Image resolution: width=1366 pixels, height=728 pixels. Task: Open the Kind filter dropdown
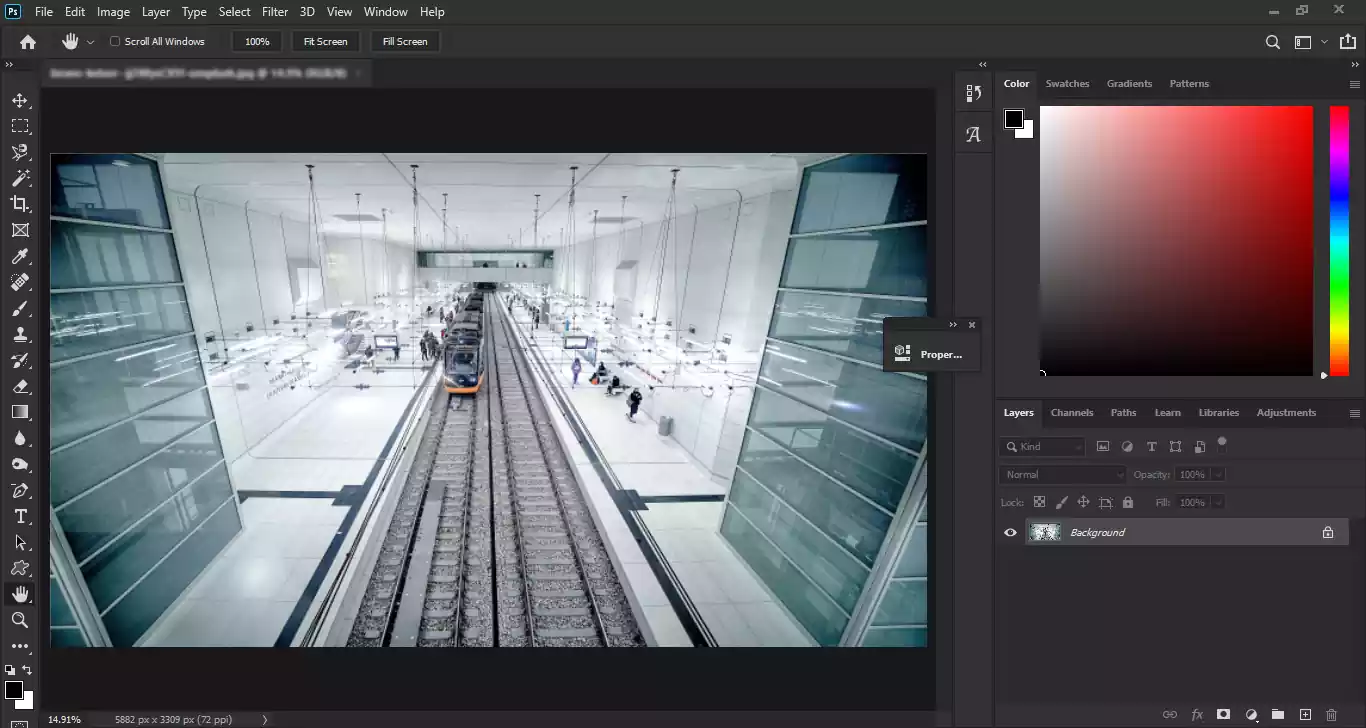click(1042, 447)
